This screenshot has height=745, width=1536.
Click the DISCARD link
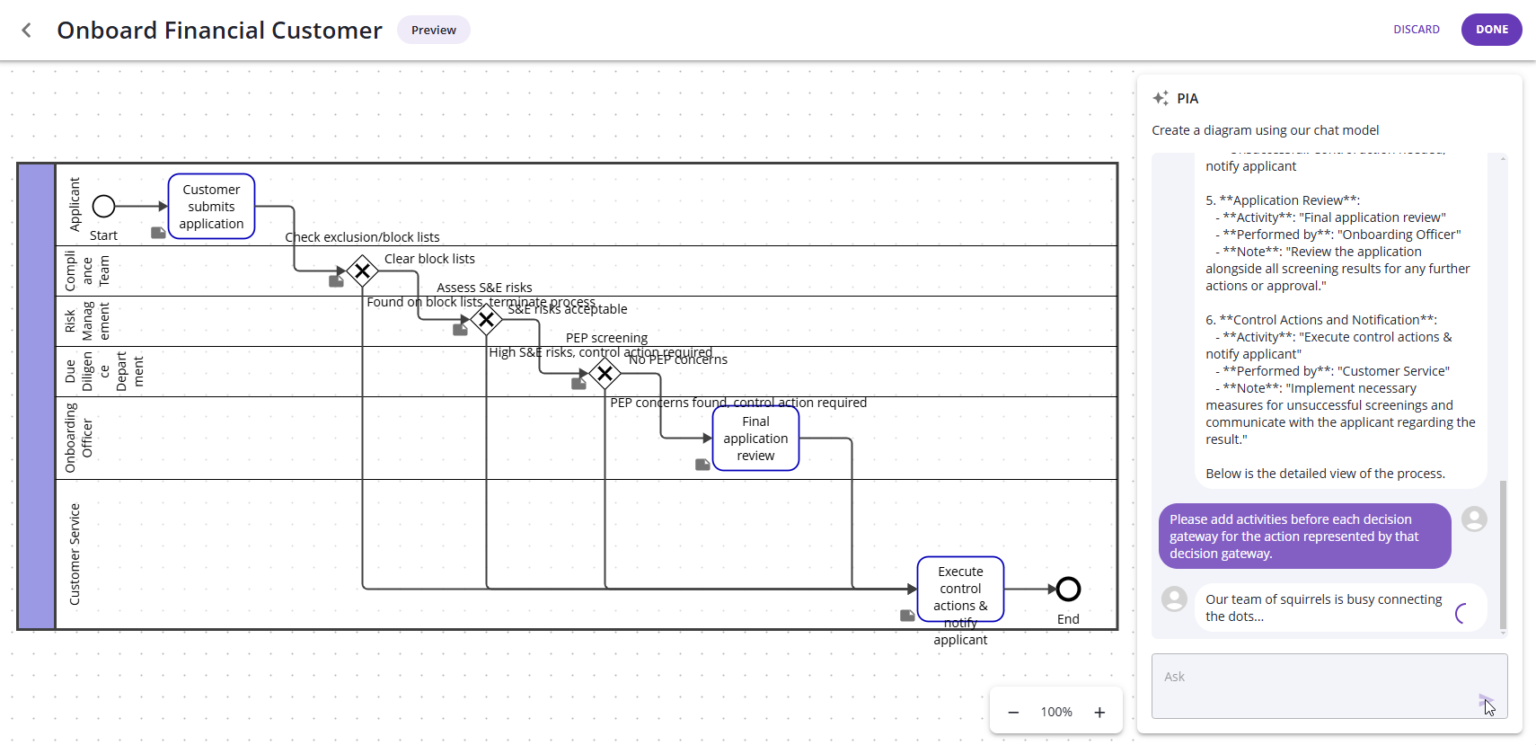(1417, 29)
